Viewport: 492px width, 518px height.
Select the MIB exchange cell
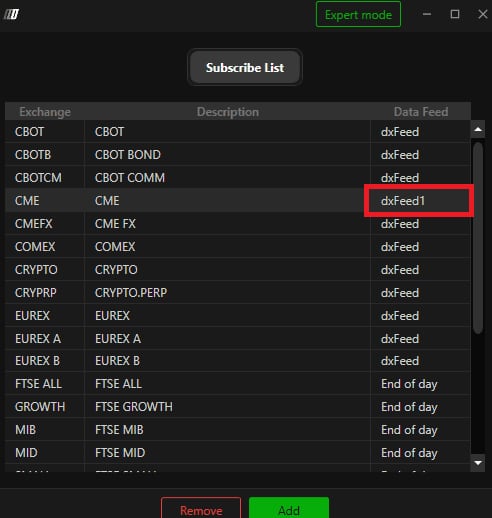coord(45,430)
